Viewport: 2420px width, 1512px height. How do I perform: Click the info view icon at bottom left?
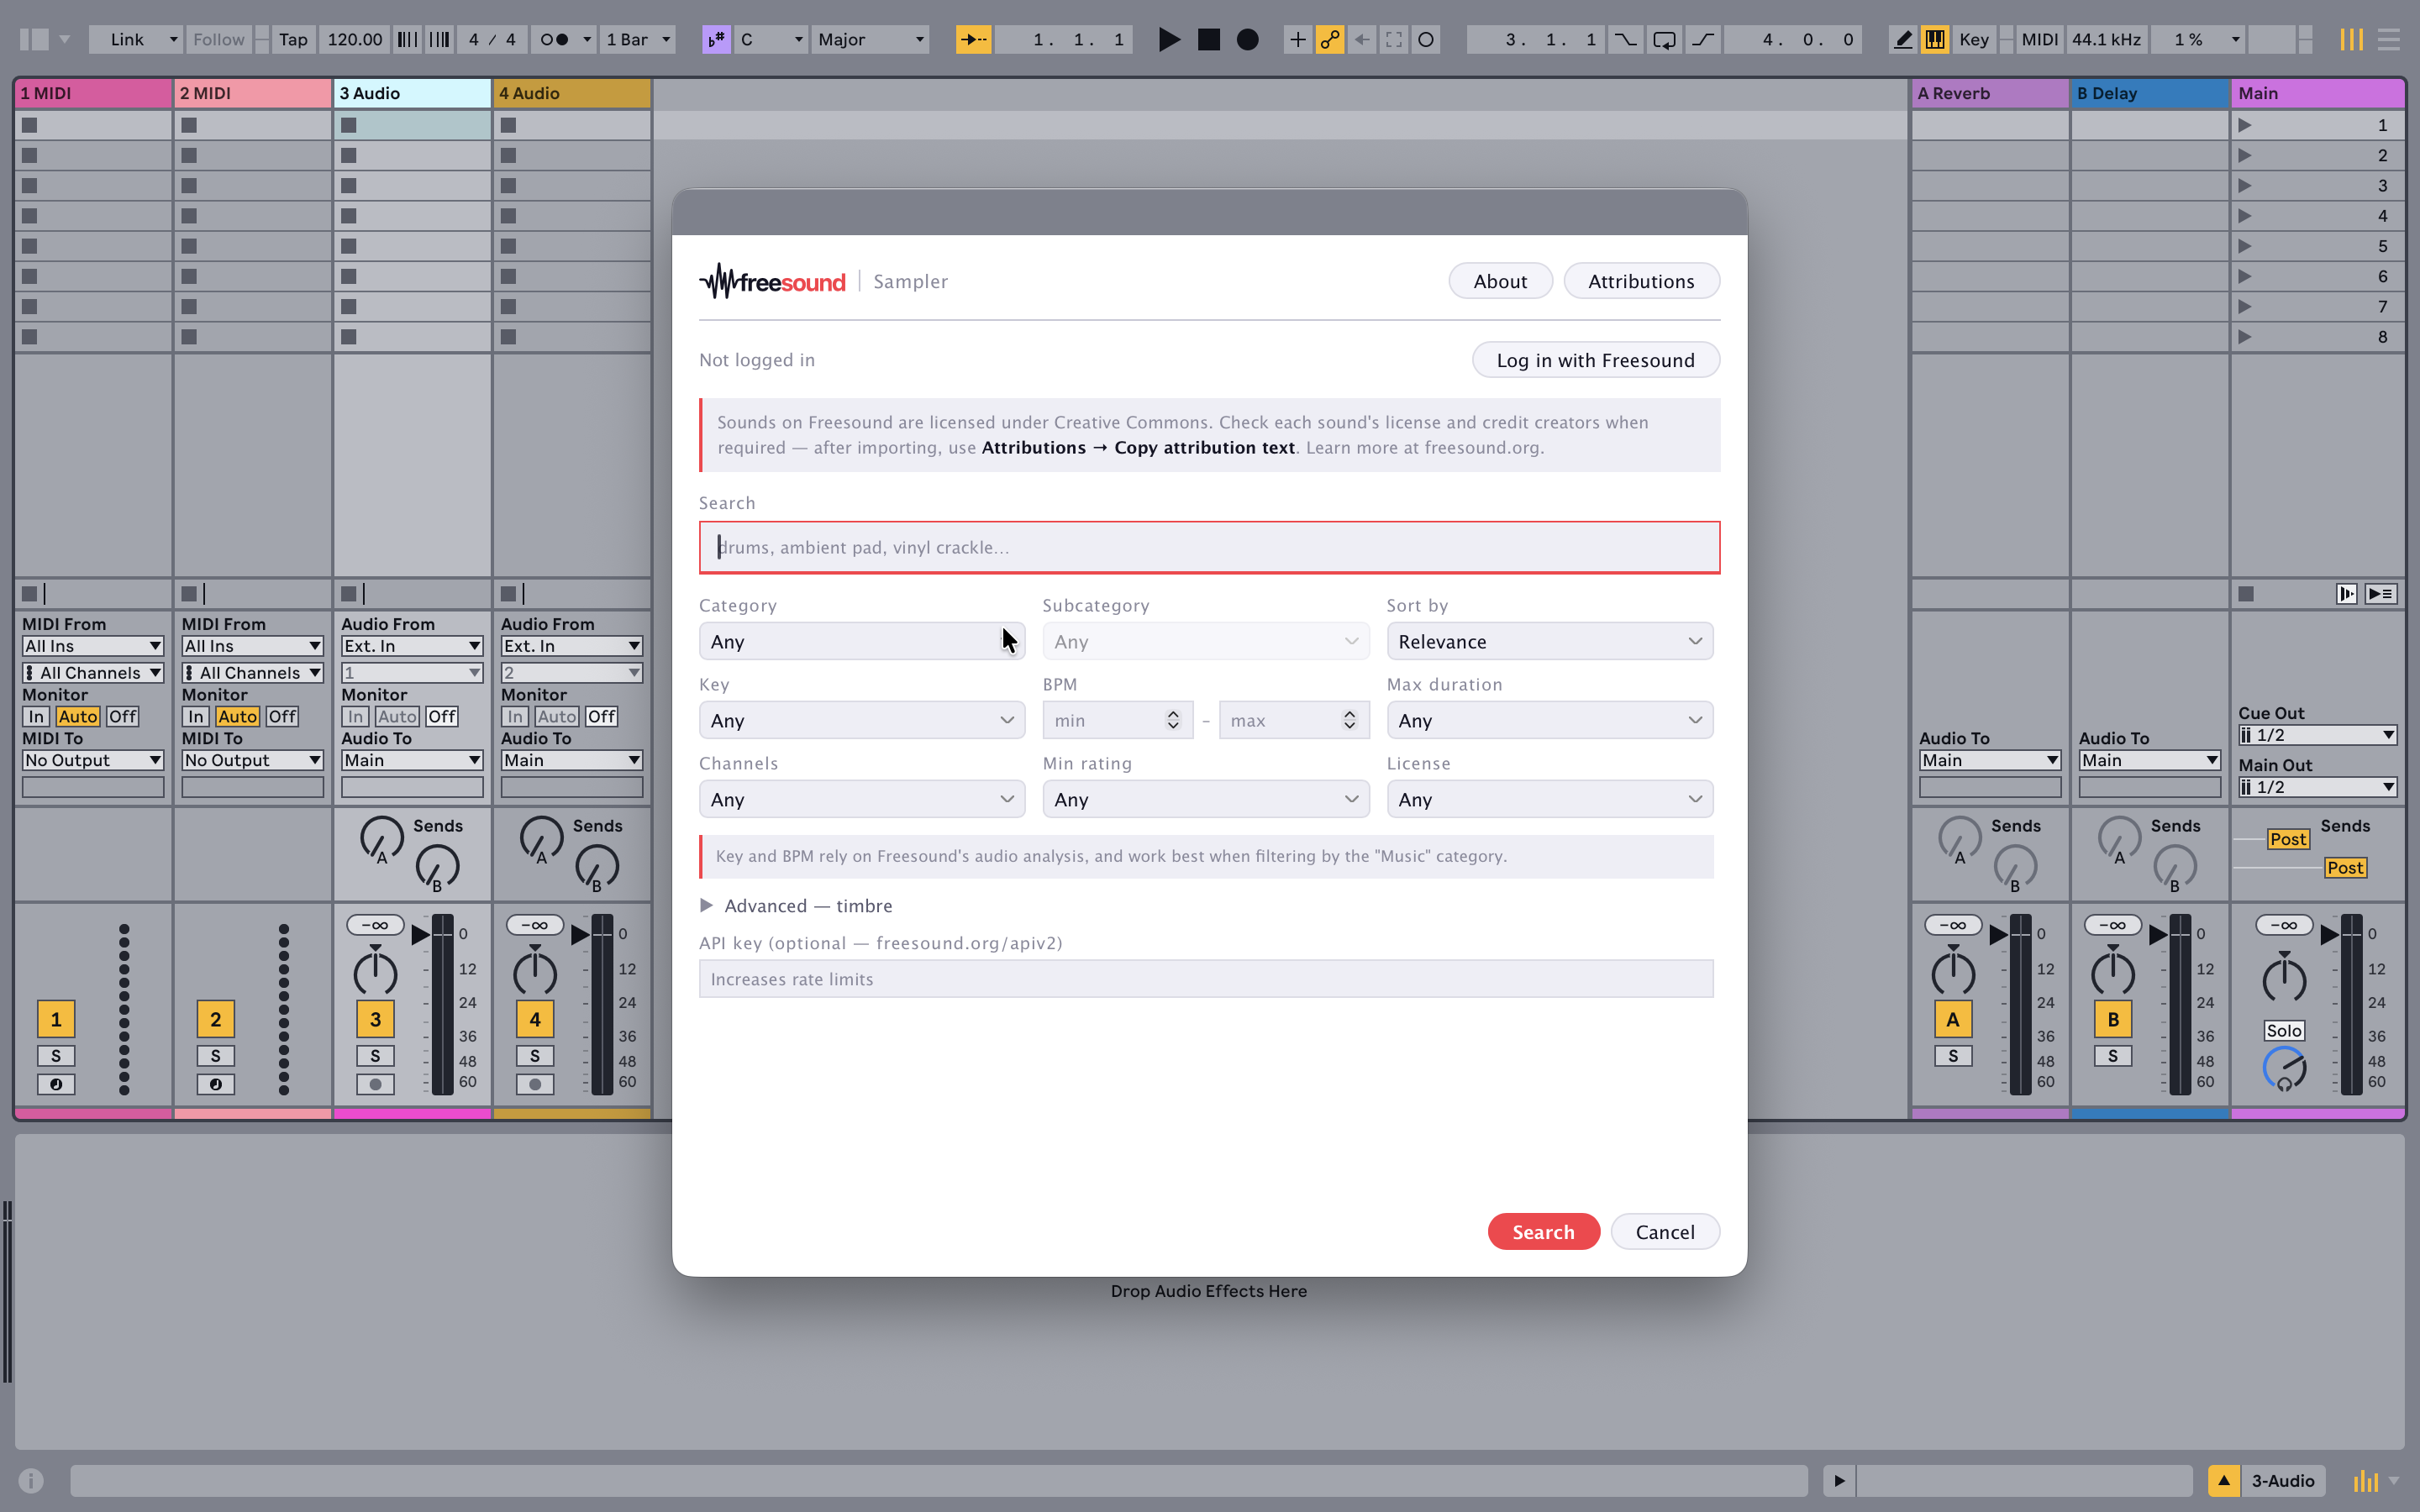31,1480
